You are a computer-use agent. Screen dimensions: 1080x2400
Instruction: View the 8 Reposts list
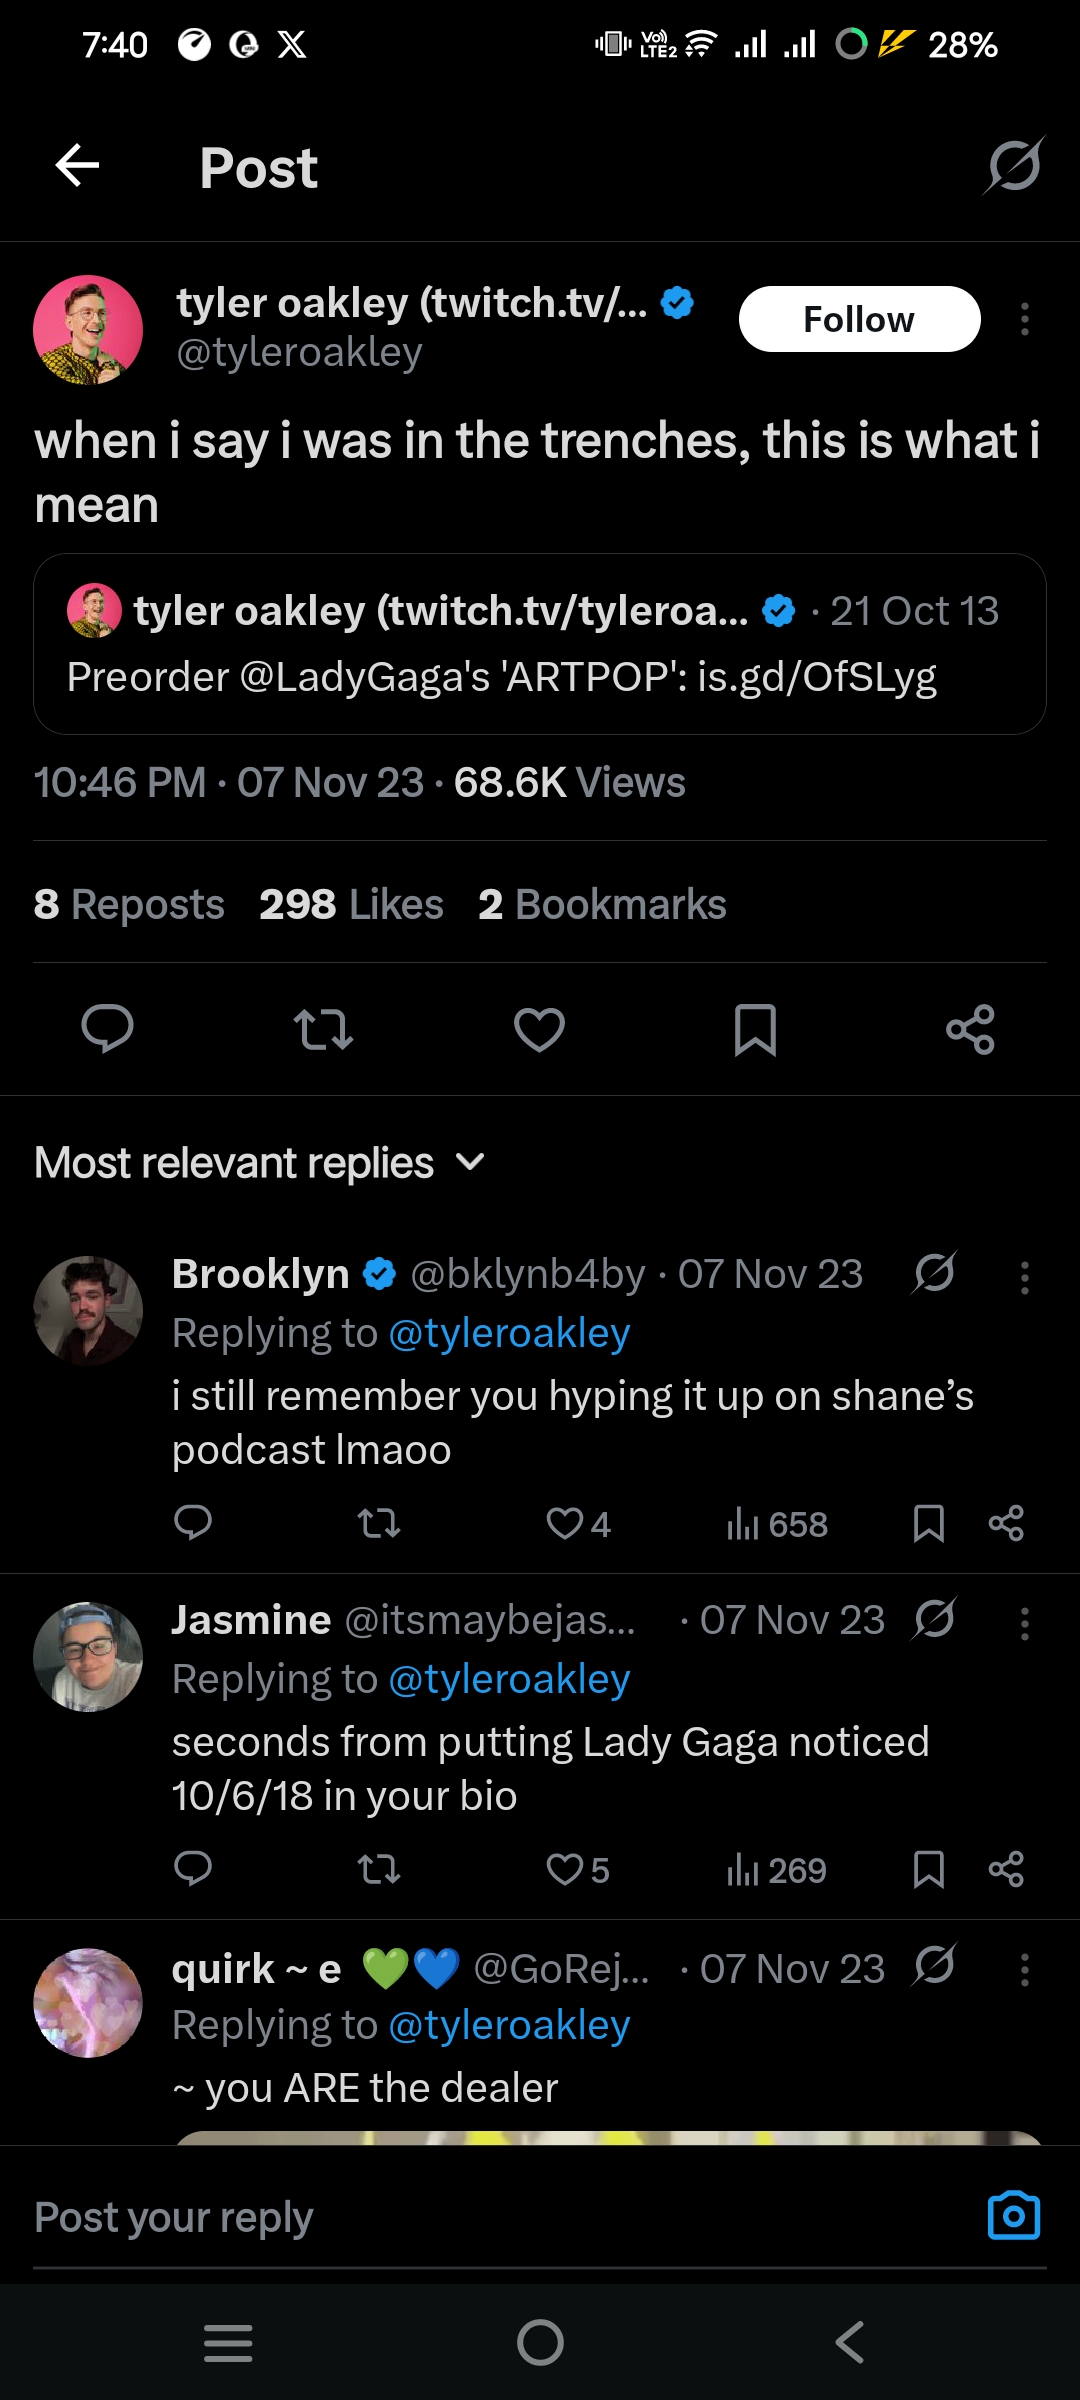click(x=129, y=905)
